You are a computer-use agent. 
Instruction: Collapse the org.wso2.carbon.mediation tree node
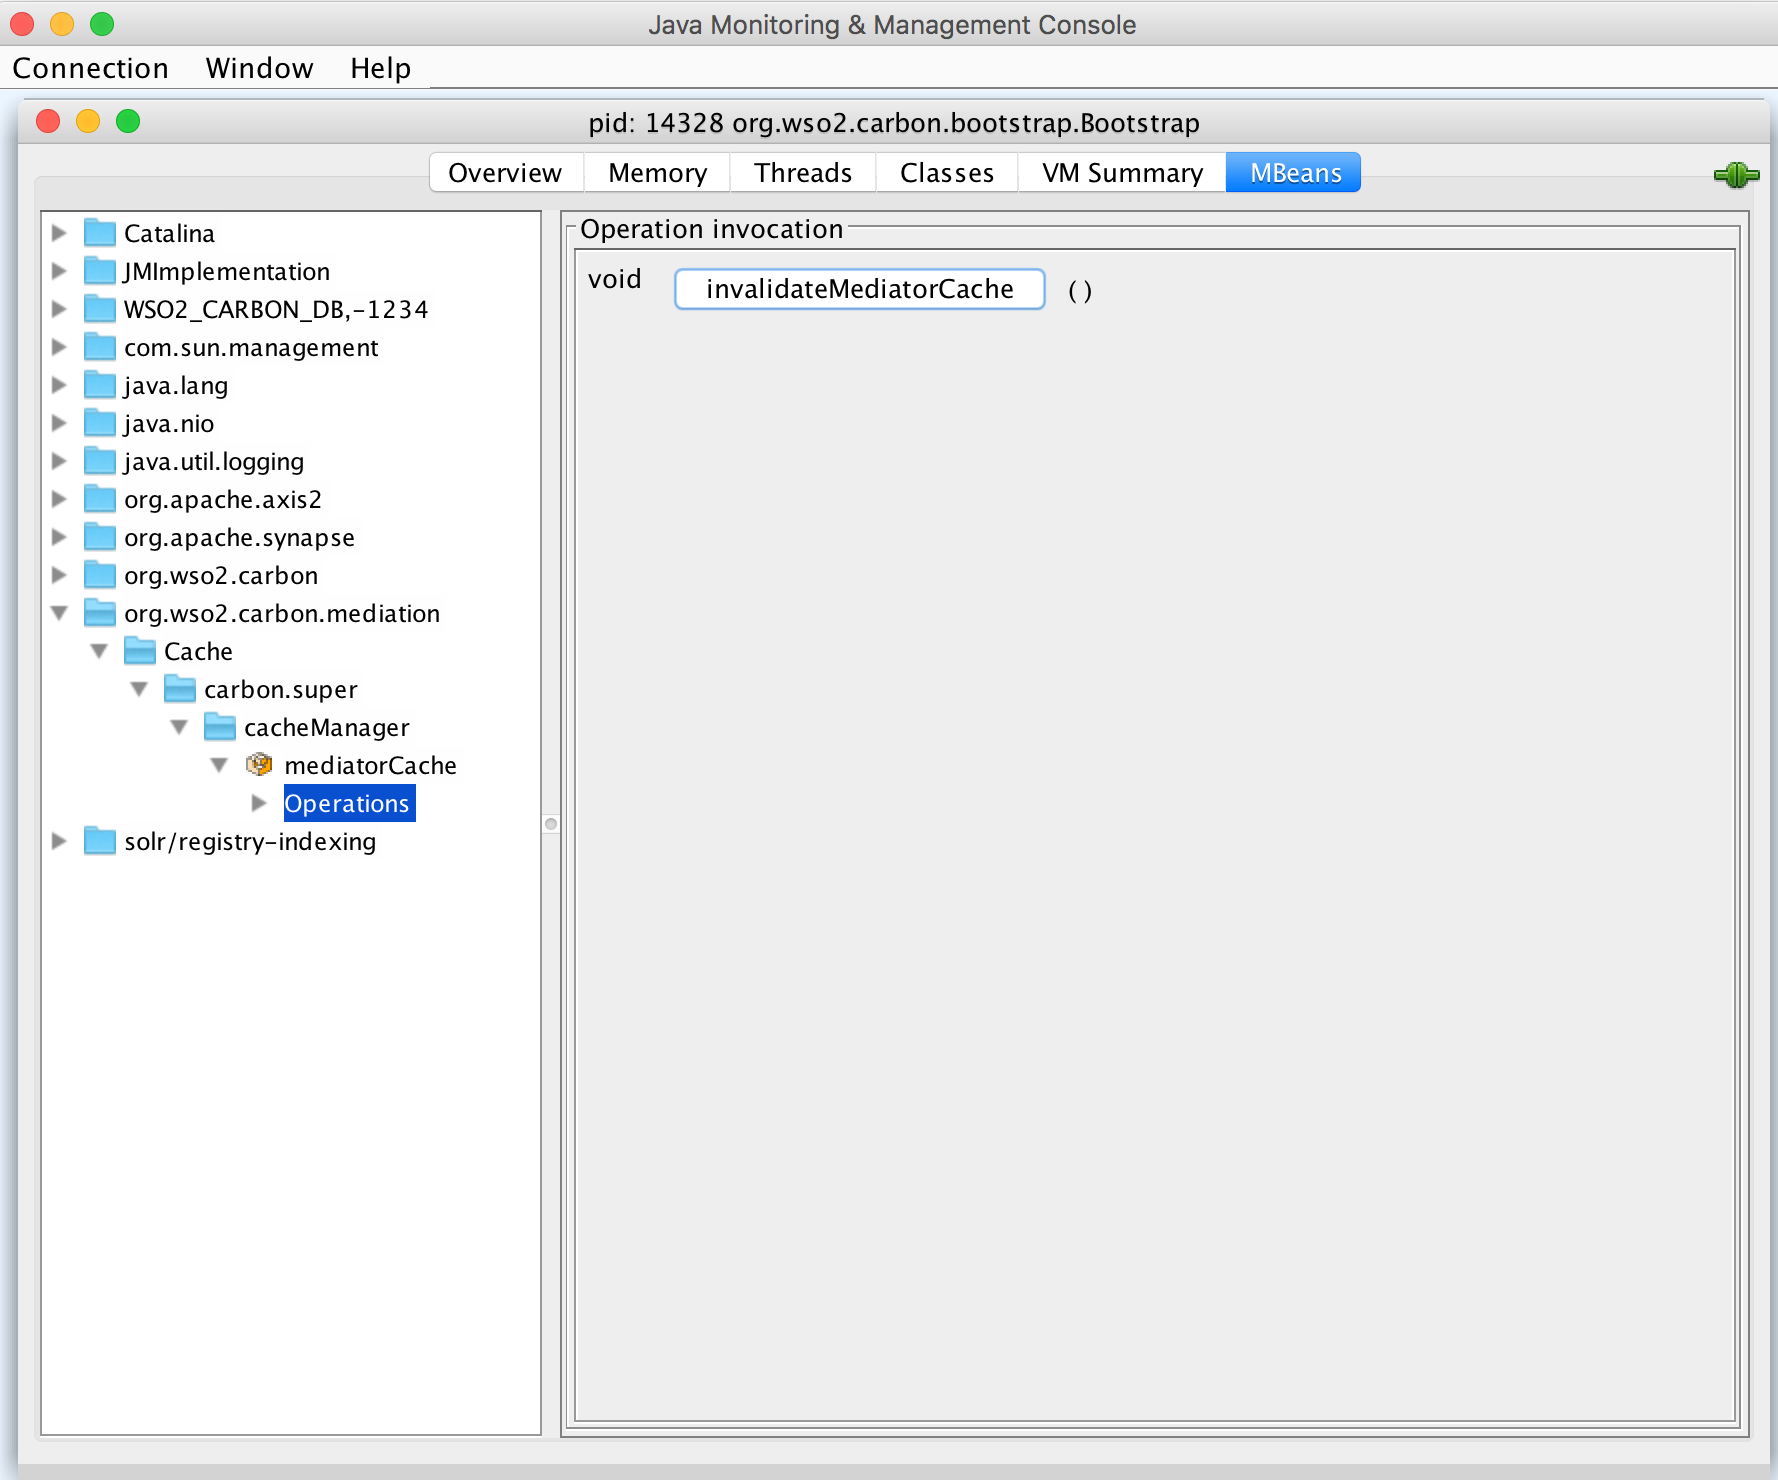(59, 613)
